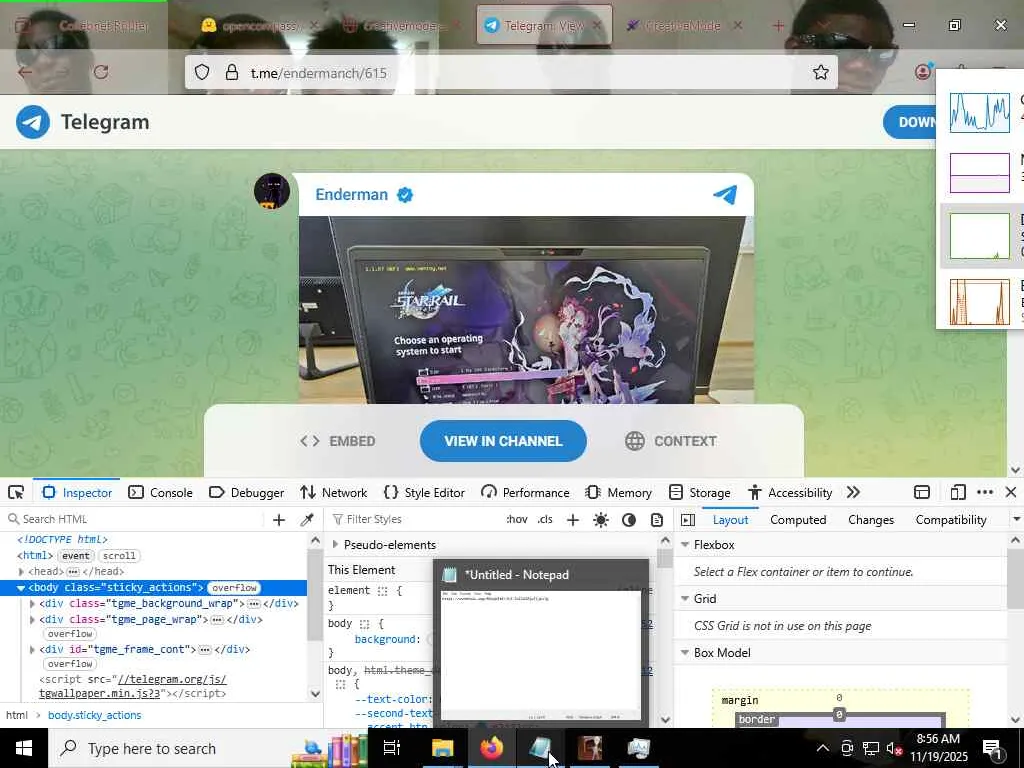This screenshot has width=1024, height=768.
Task: Open the Storage tab
Action: [699, 492]
